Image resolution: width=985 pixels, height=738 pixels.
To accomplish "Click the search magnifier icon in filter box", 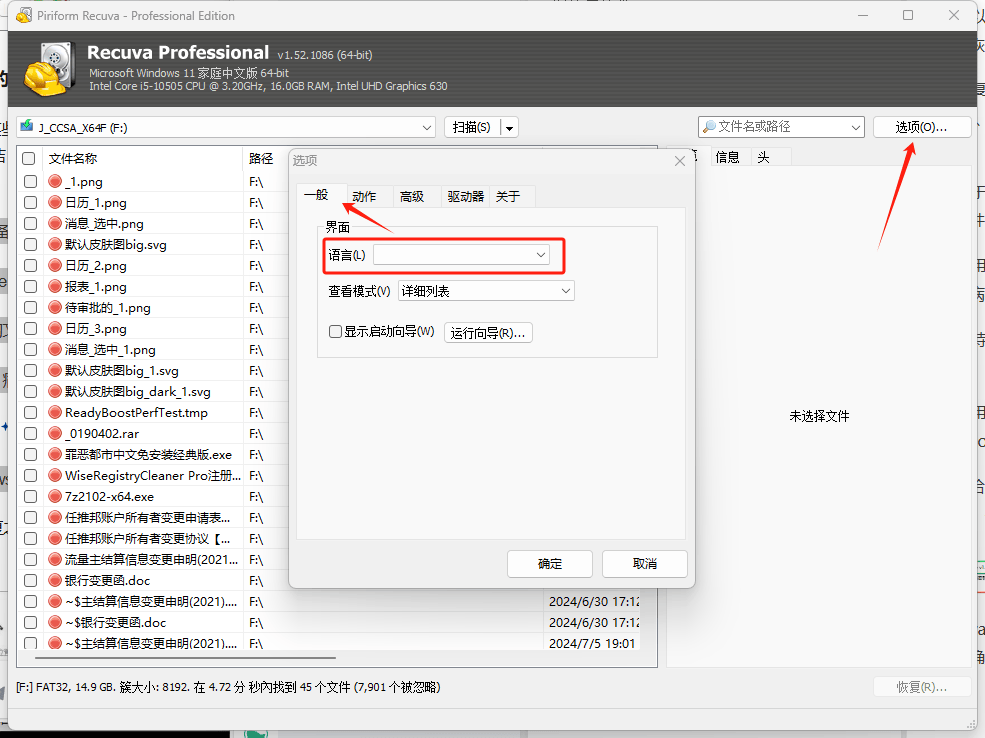I will click(709, 127).
